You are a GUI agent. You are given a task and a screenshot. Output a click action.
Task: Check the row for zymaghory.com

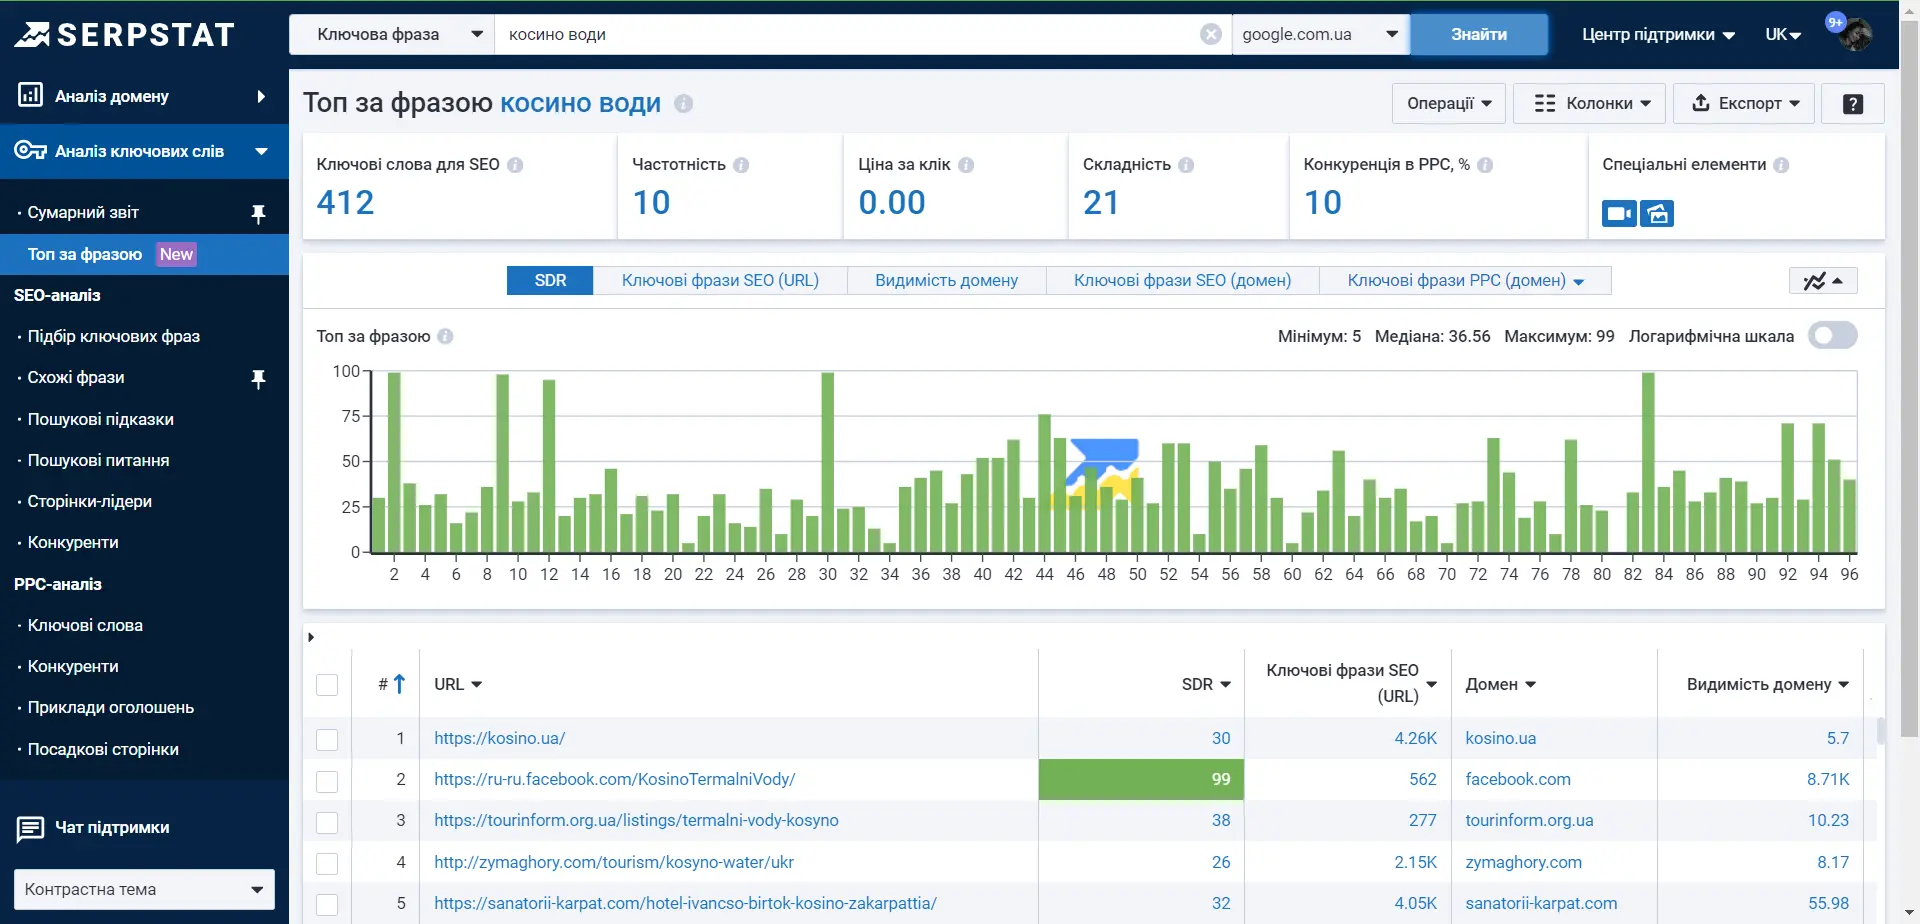tap(327, 863)
